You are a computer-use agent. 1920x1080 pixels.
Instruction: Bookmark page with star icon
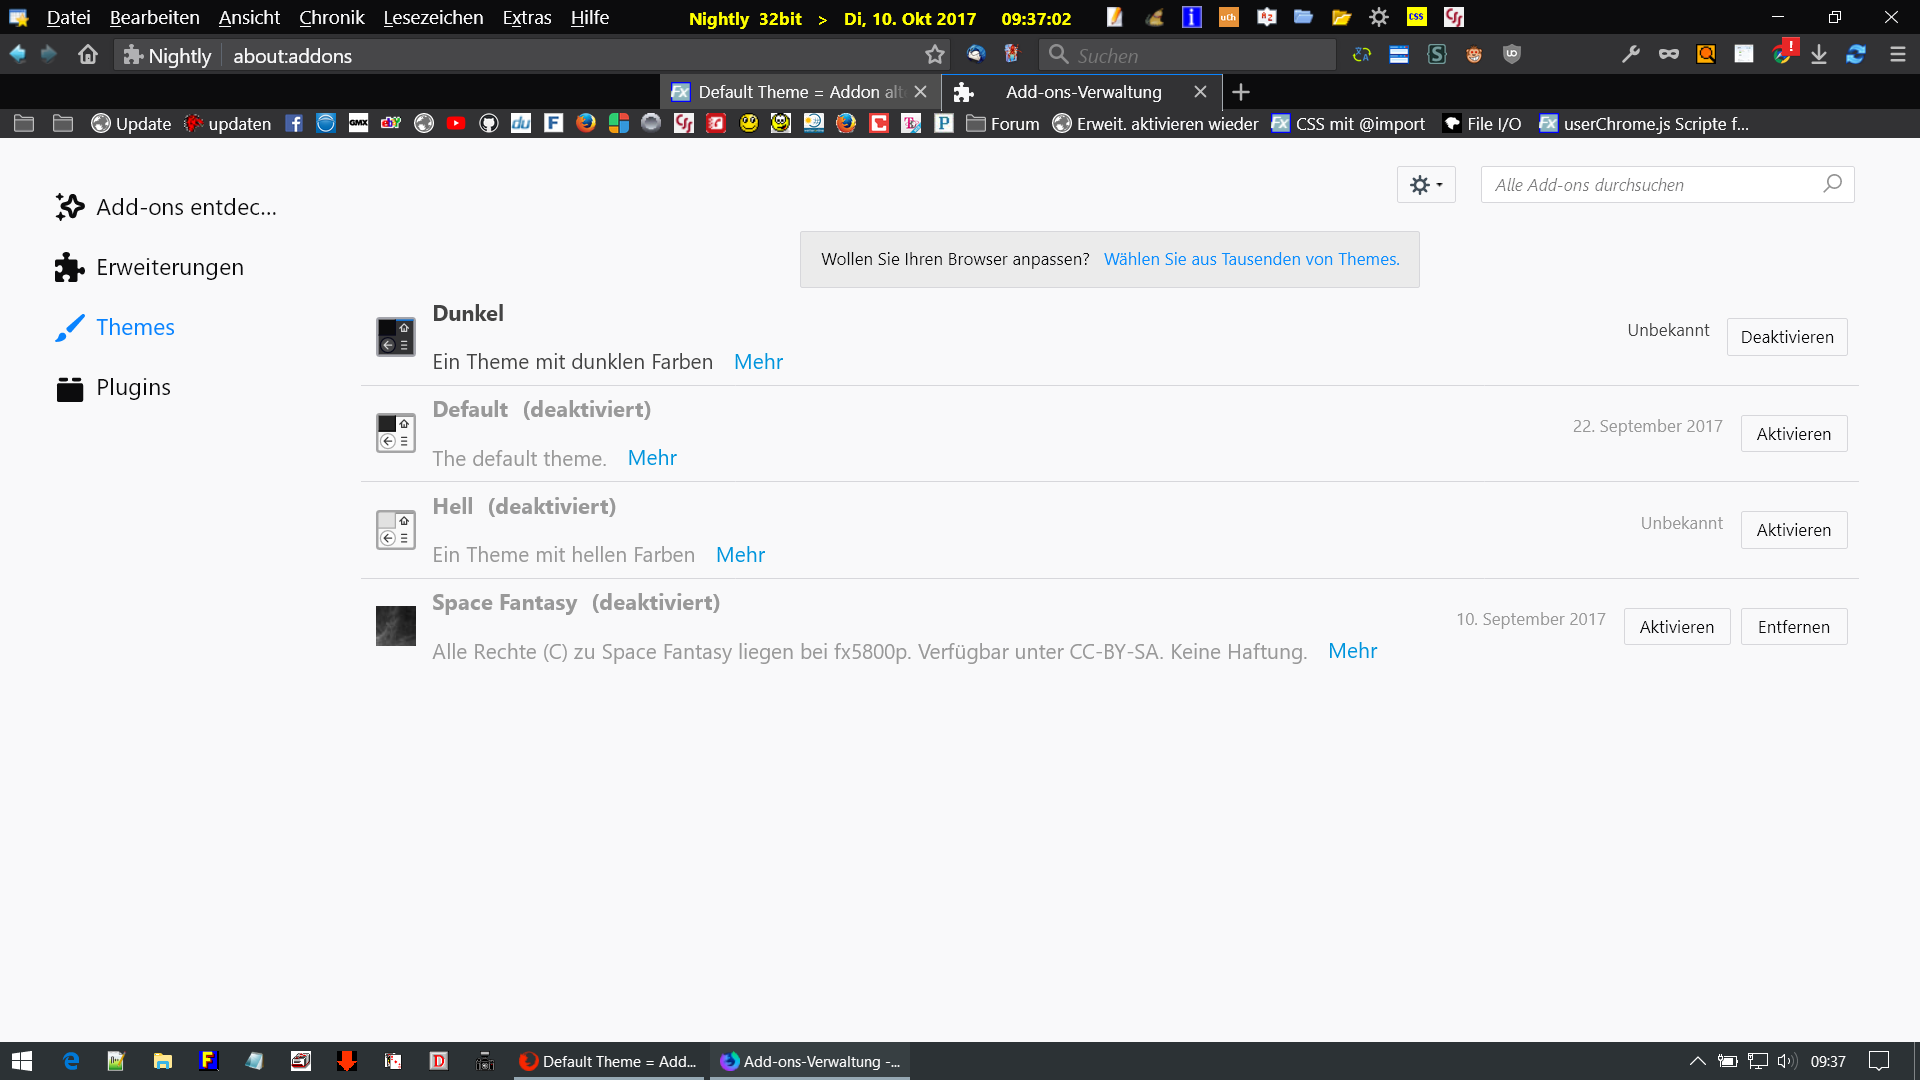point(935,55)
